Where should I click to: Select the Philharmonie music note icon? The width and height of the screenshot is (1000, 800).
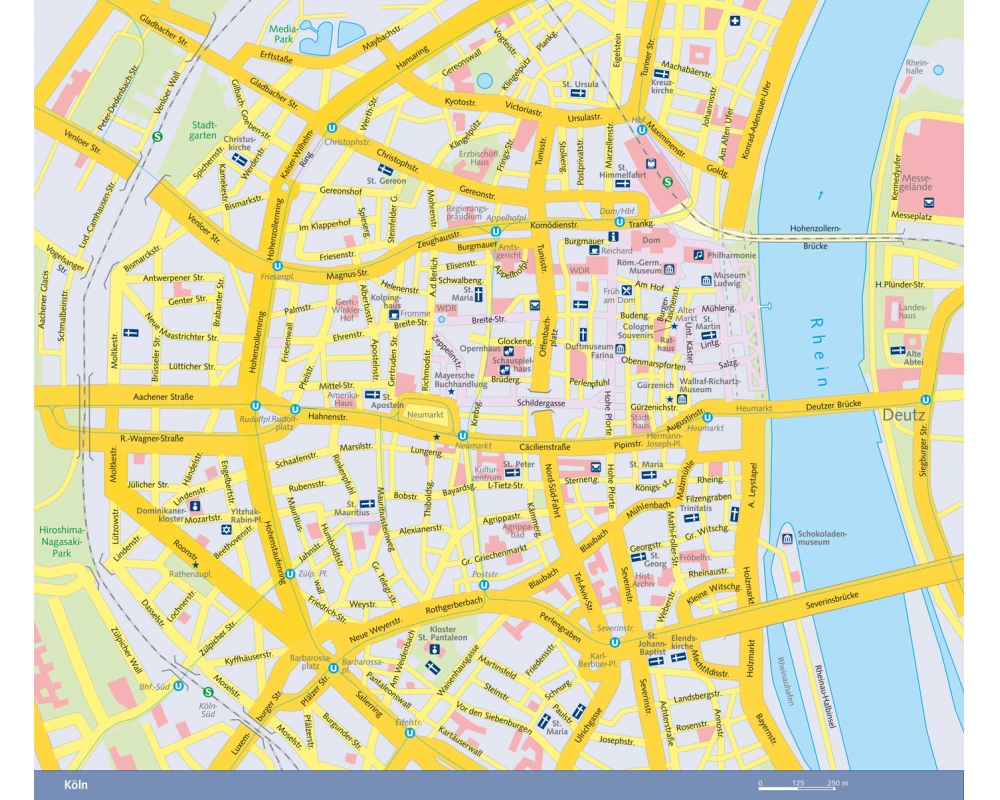pos(699,255)
